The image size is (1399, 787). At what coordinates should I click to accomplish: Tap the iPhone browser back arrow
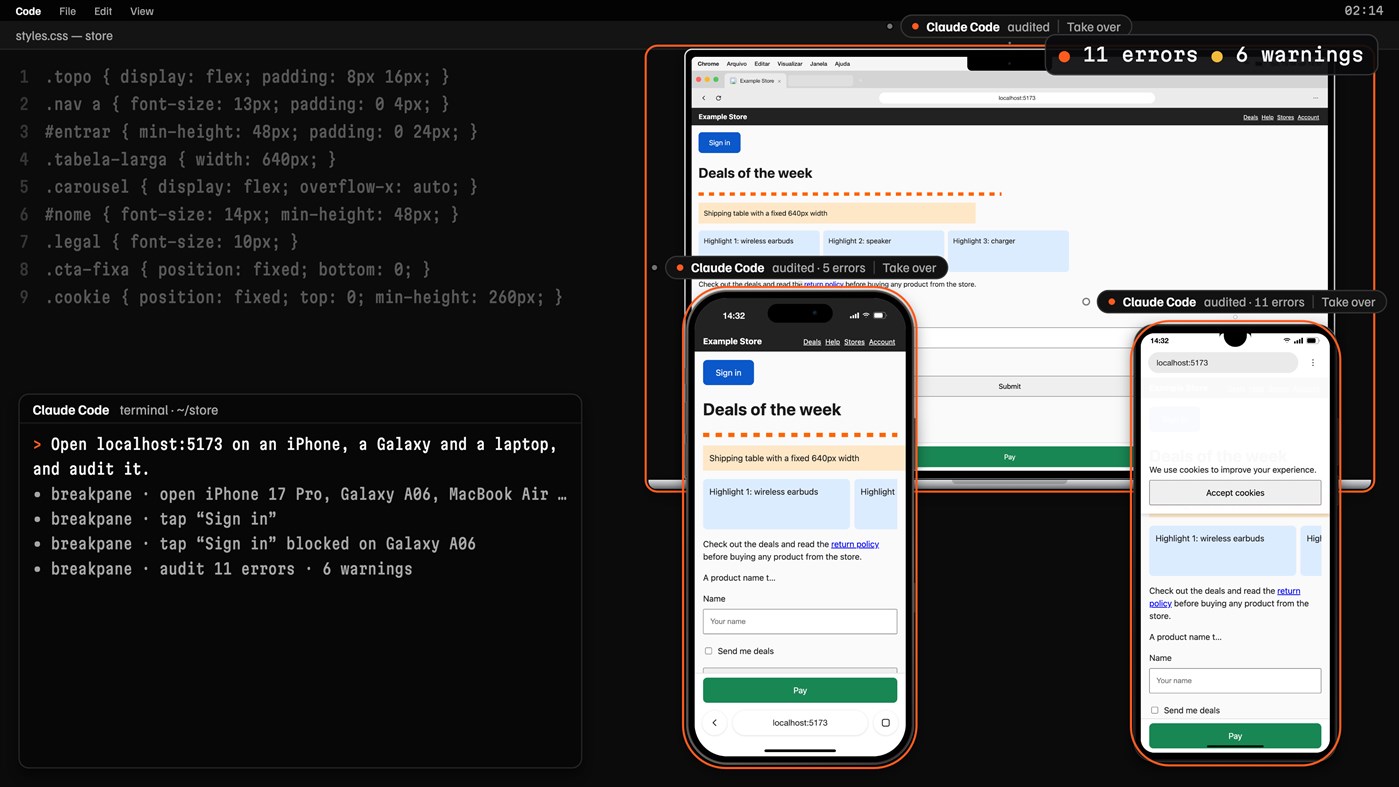[x=714, y=723]
